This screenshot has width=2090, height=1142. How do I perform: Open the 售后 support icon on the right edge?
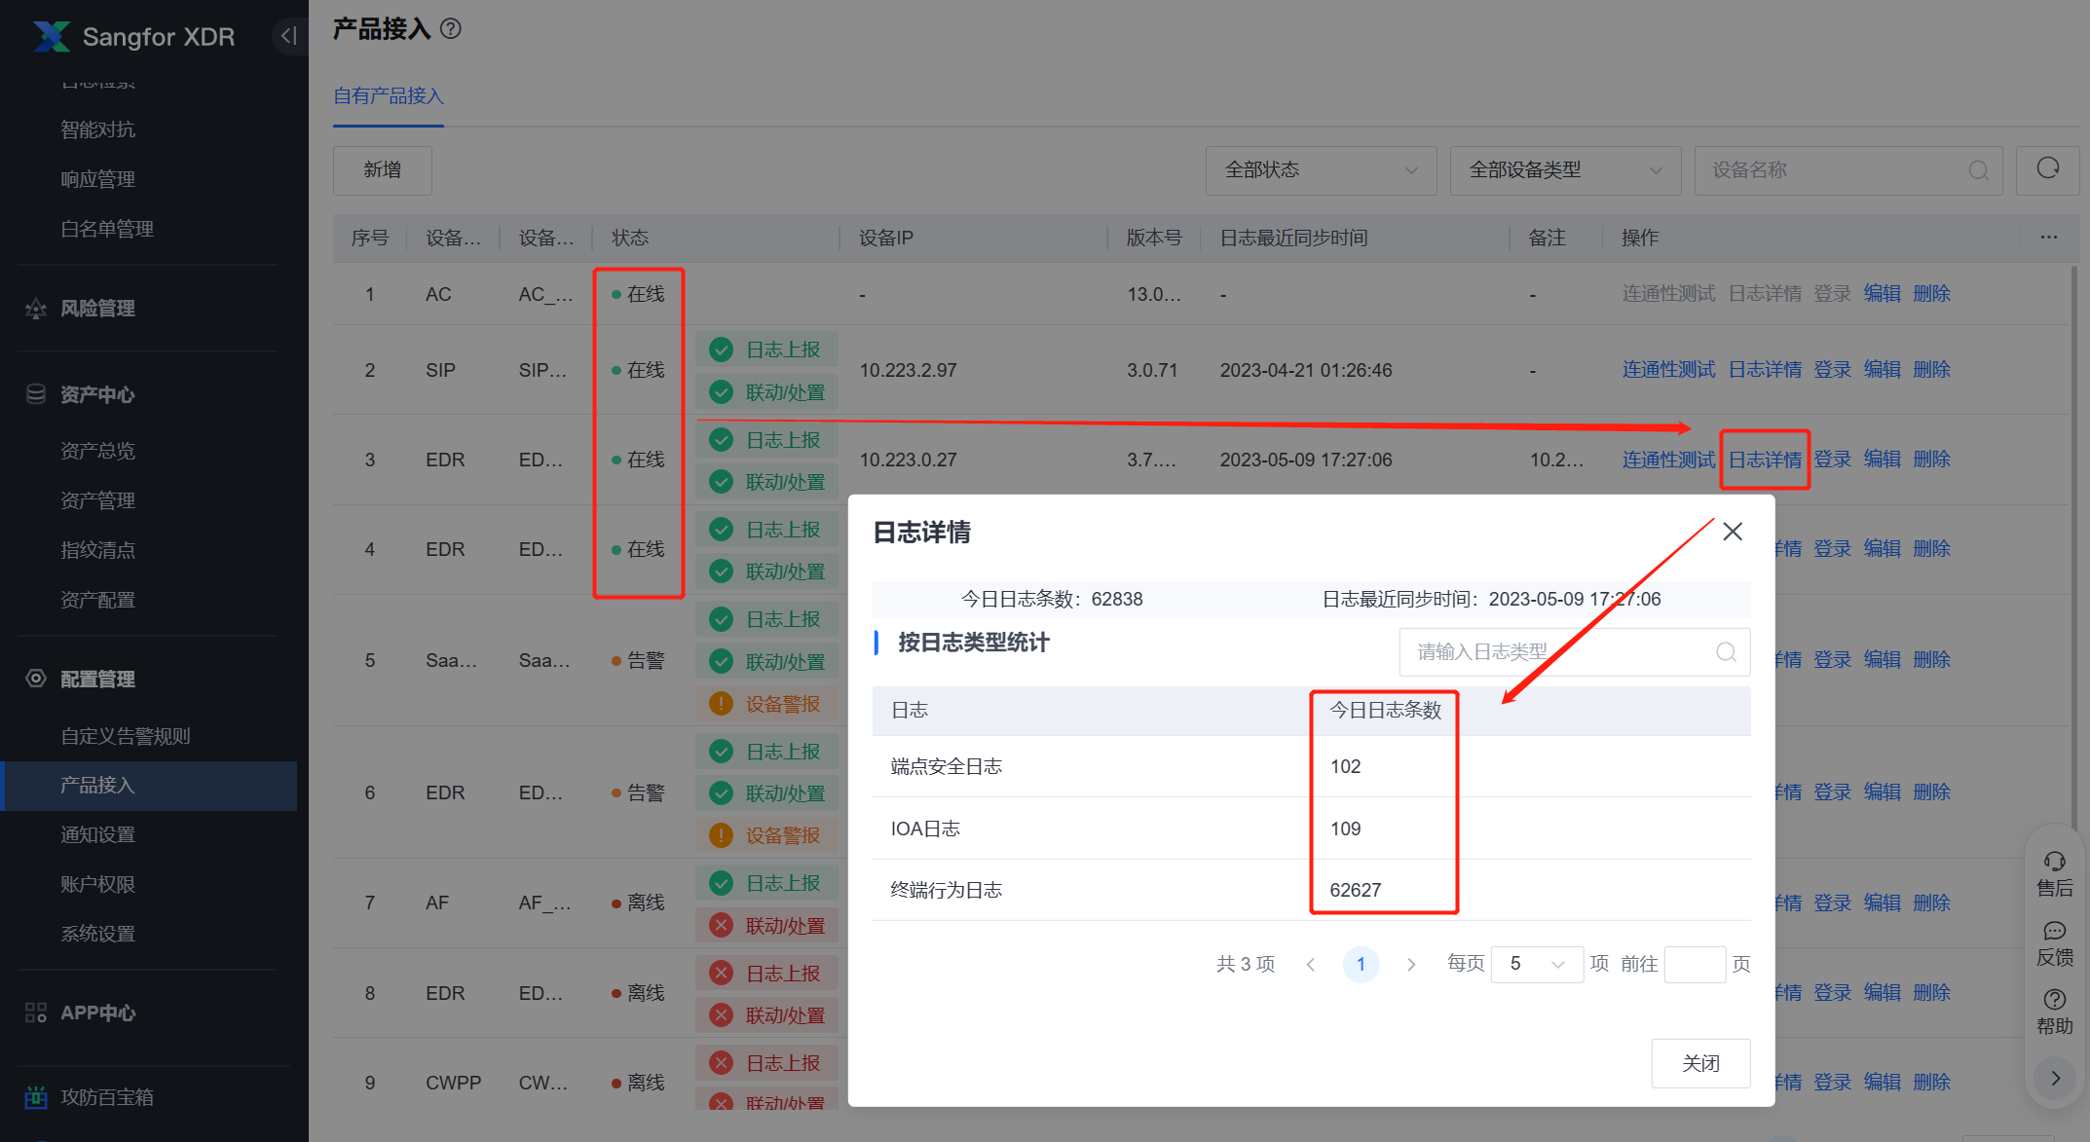click(x=2054, y=861)
